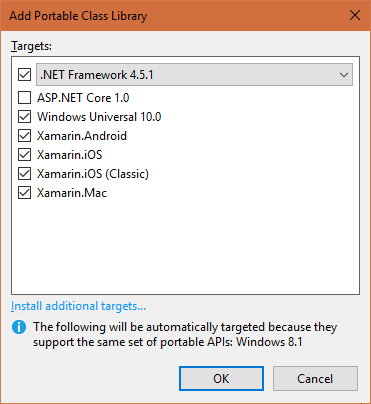Untick the Windows Universal 10.0 checkbox
The width and height of the screenshot is (371, 404).
click(24, 117)
